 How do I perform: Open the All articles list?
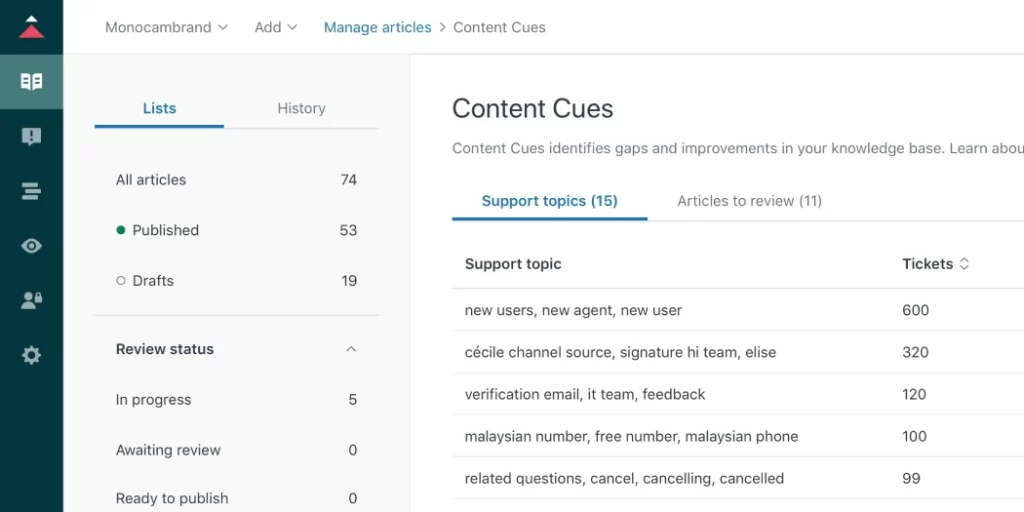151,180
